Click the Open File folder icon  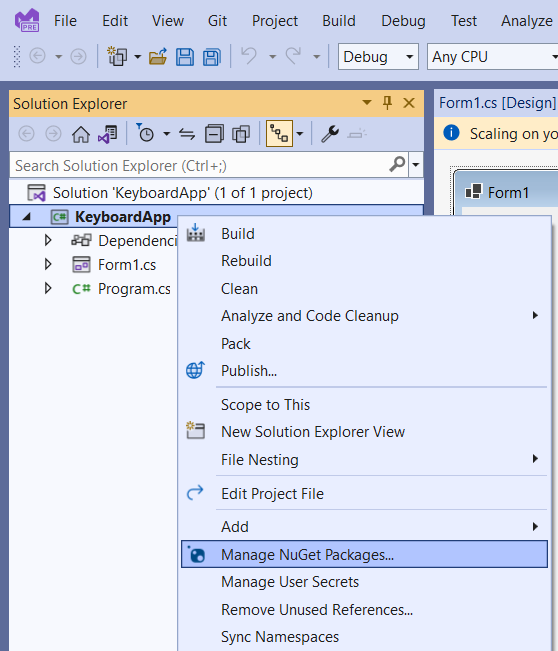click(158, 56)
